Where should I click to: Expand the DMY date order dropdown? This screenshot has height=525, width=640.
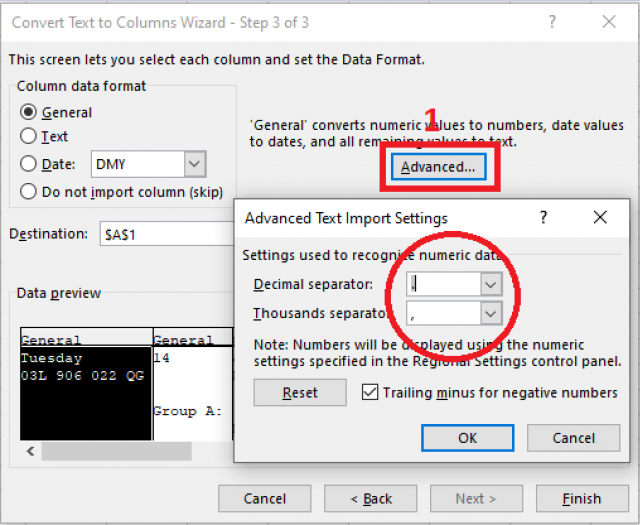click(195, 164)
